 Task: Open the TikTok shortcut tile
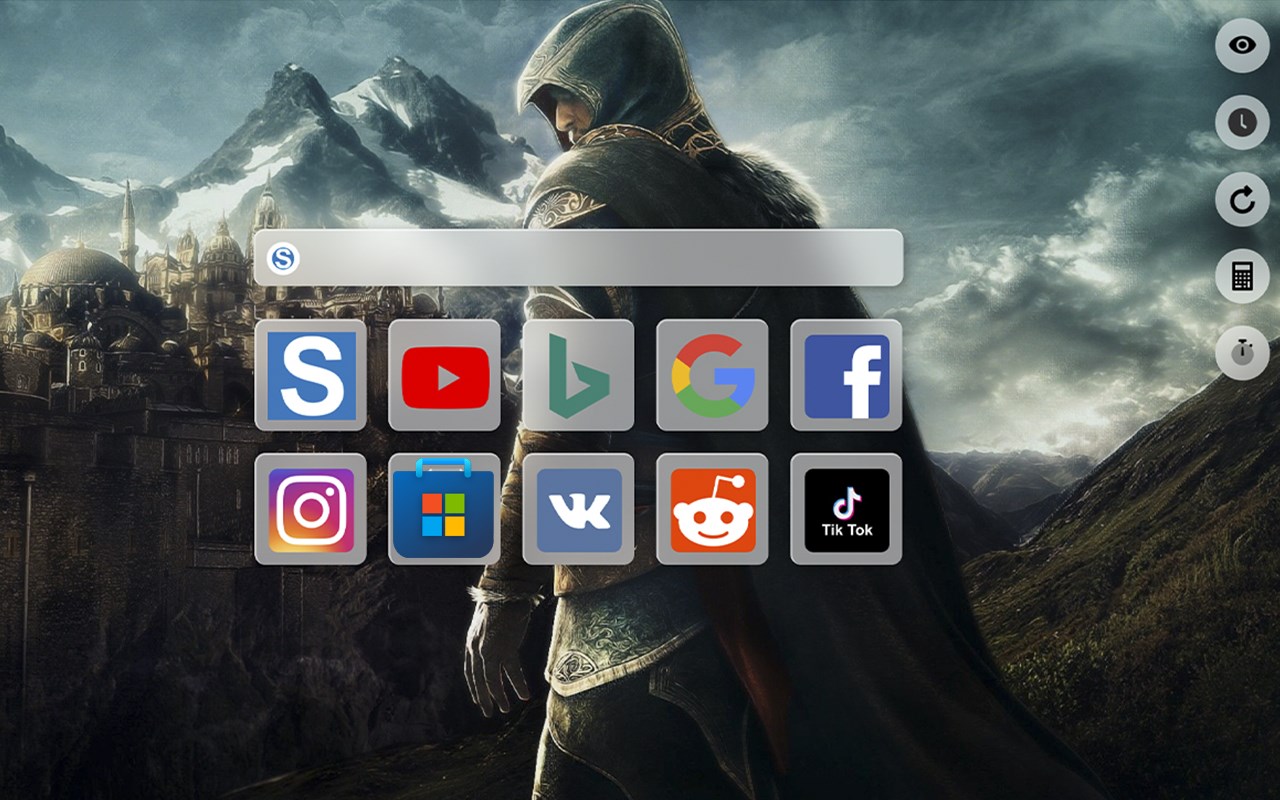(x=846, y=509)
